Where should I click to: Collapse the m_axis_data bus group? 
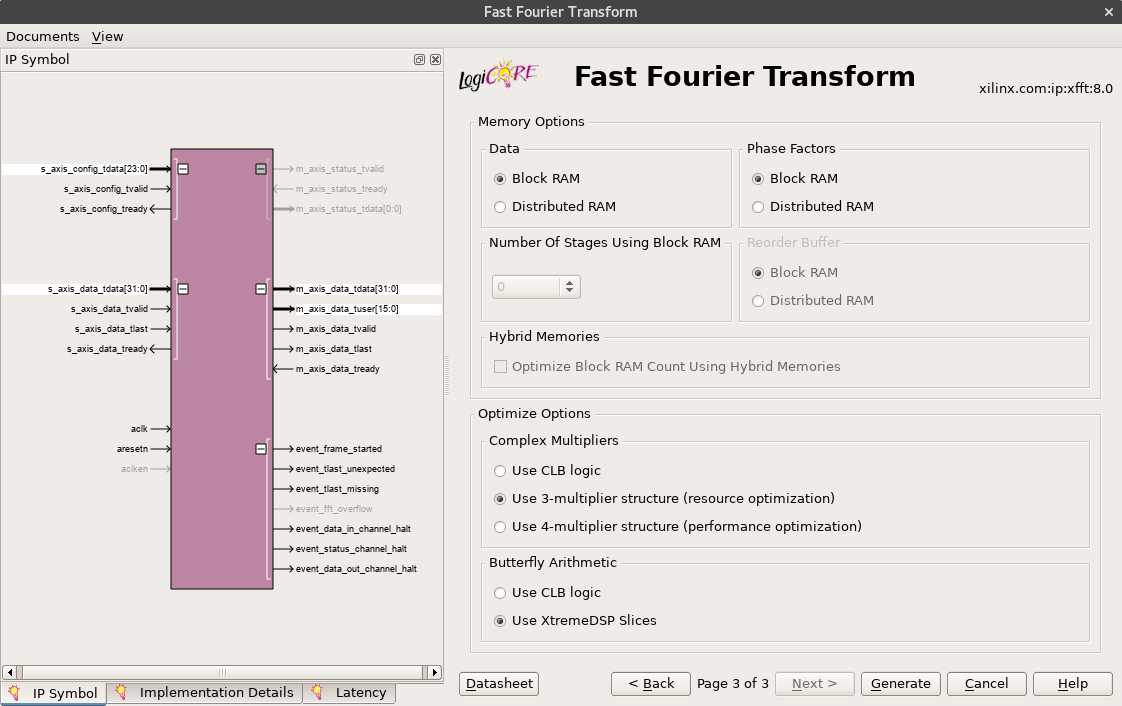coord(261,289)
